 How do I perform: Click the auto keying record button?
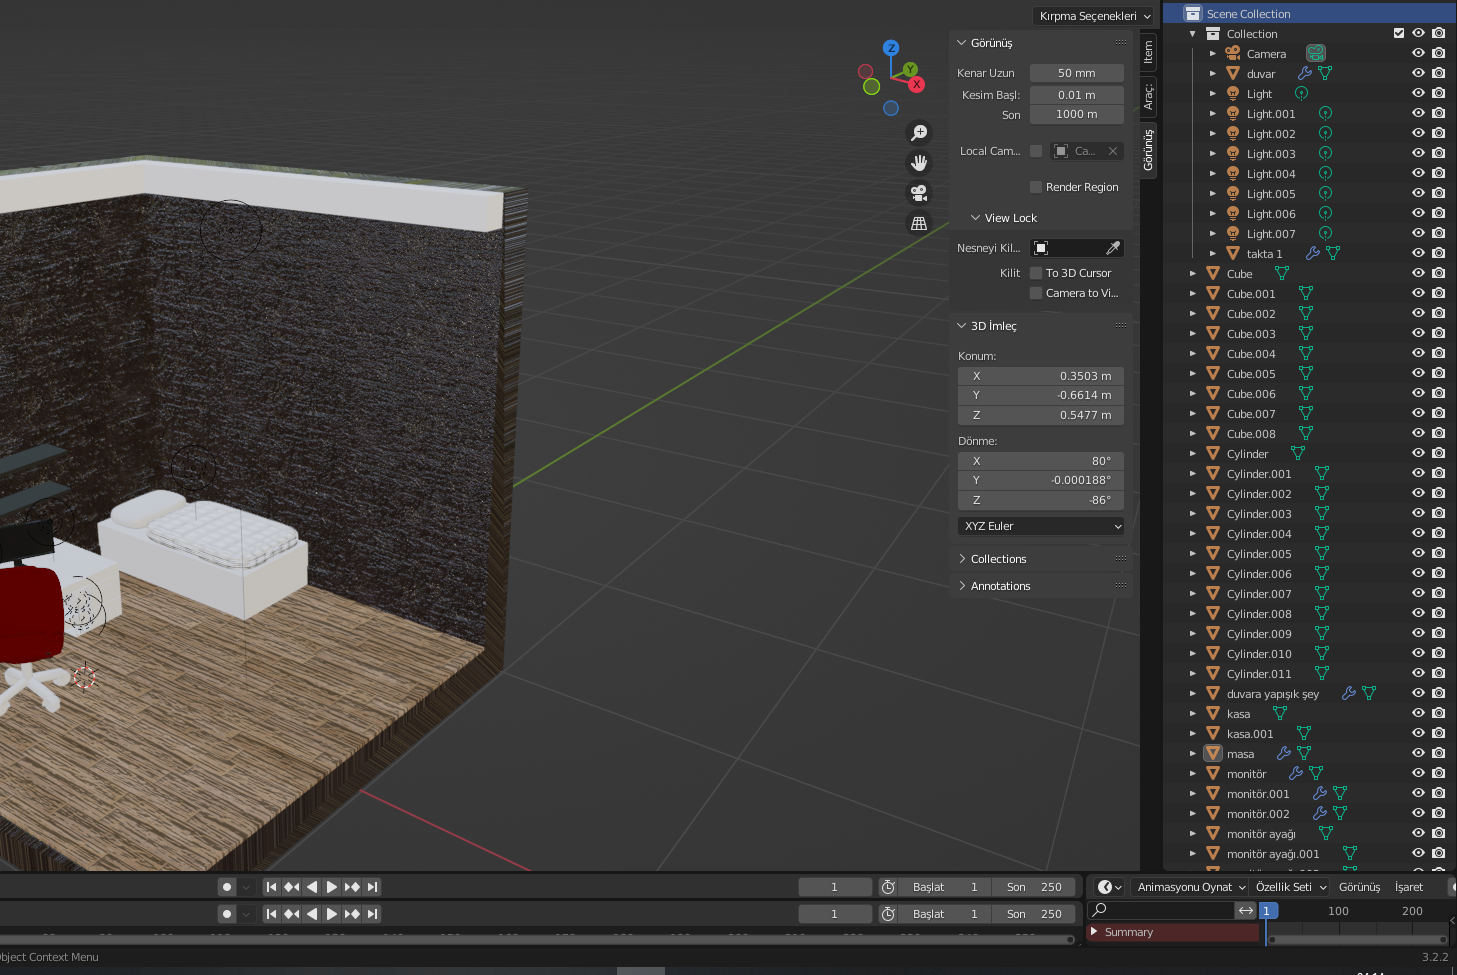(227, 887)
